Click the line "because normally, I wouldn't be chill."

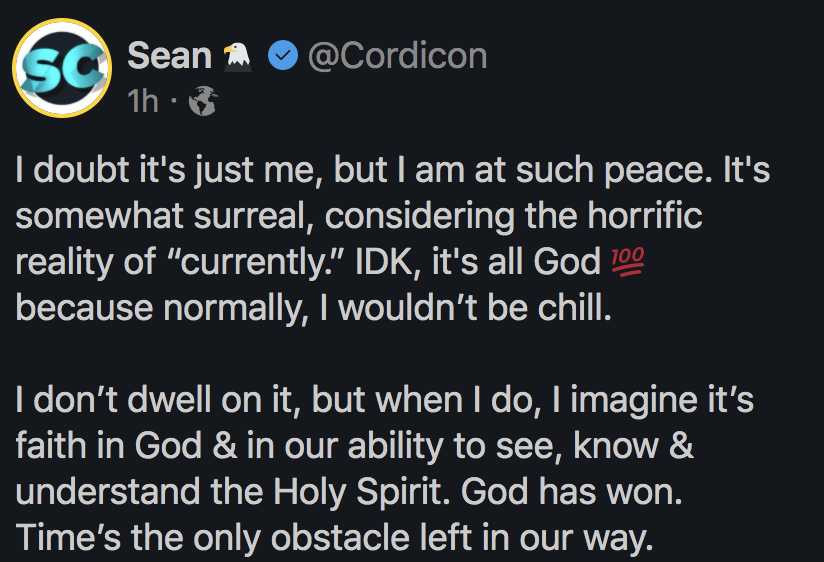click(x=311, y=308)
